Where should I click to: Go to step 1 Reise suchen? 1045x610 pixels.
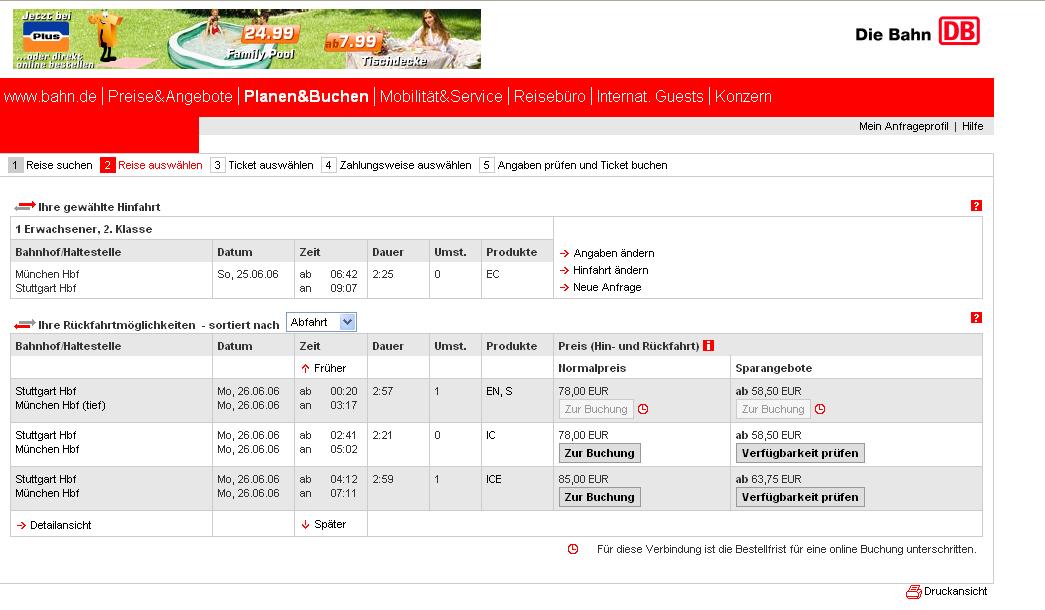coord(51,165)
